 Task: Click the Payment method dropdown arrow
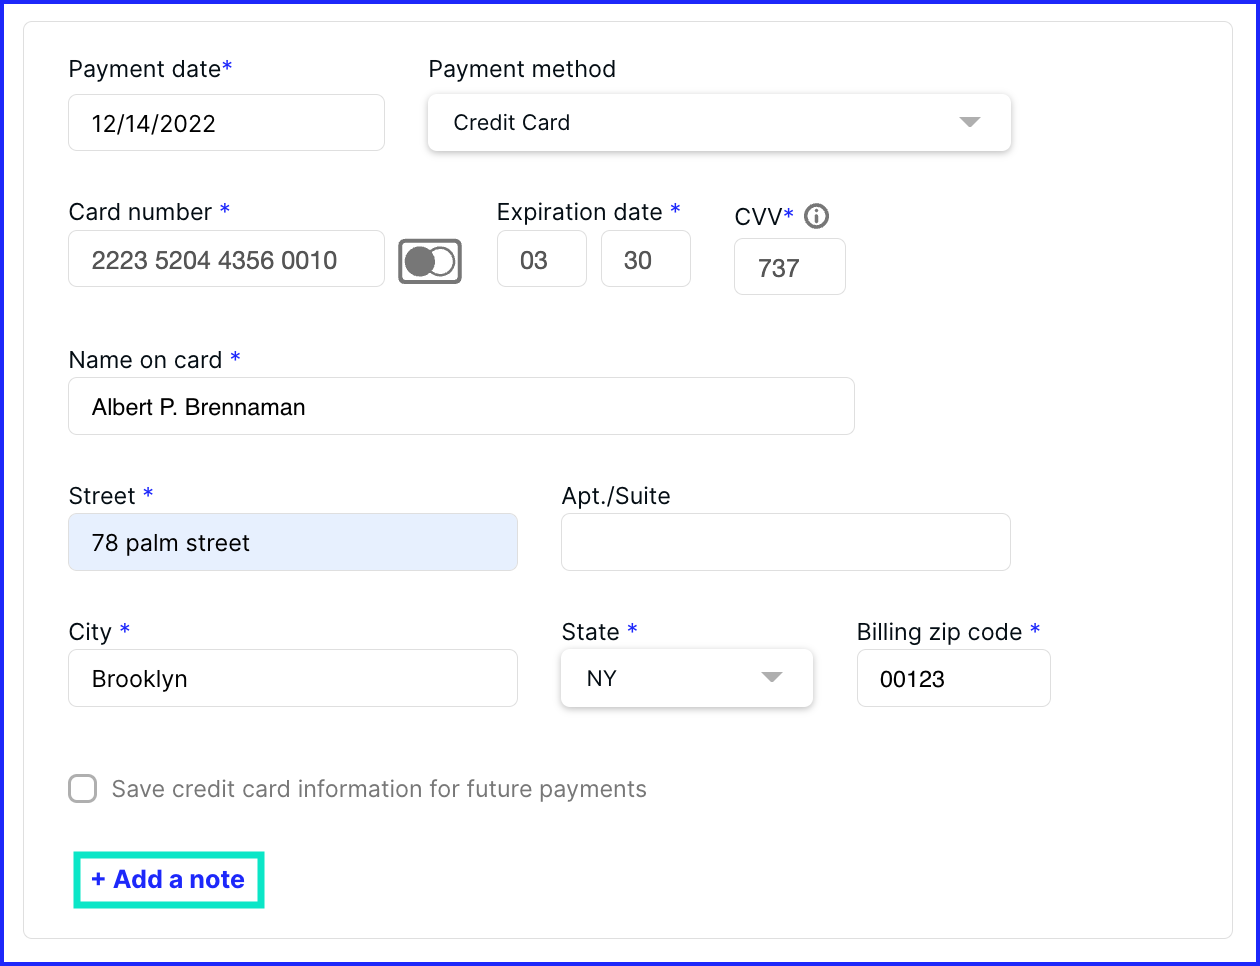click(x=969, y=122)
